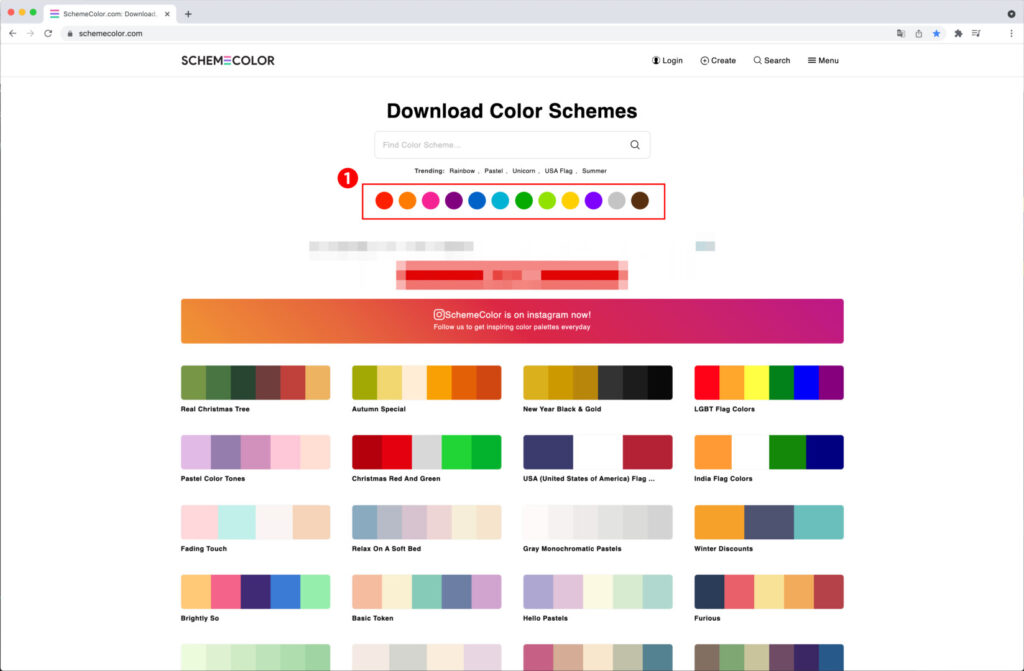Open the USA Flag palette thumbnail
1024x671 pixels.
598,452
